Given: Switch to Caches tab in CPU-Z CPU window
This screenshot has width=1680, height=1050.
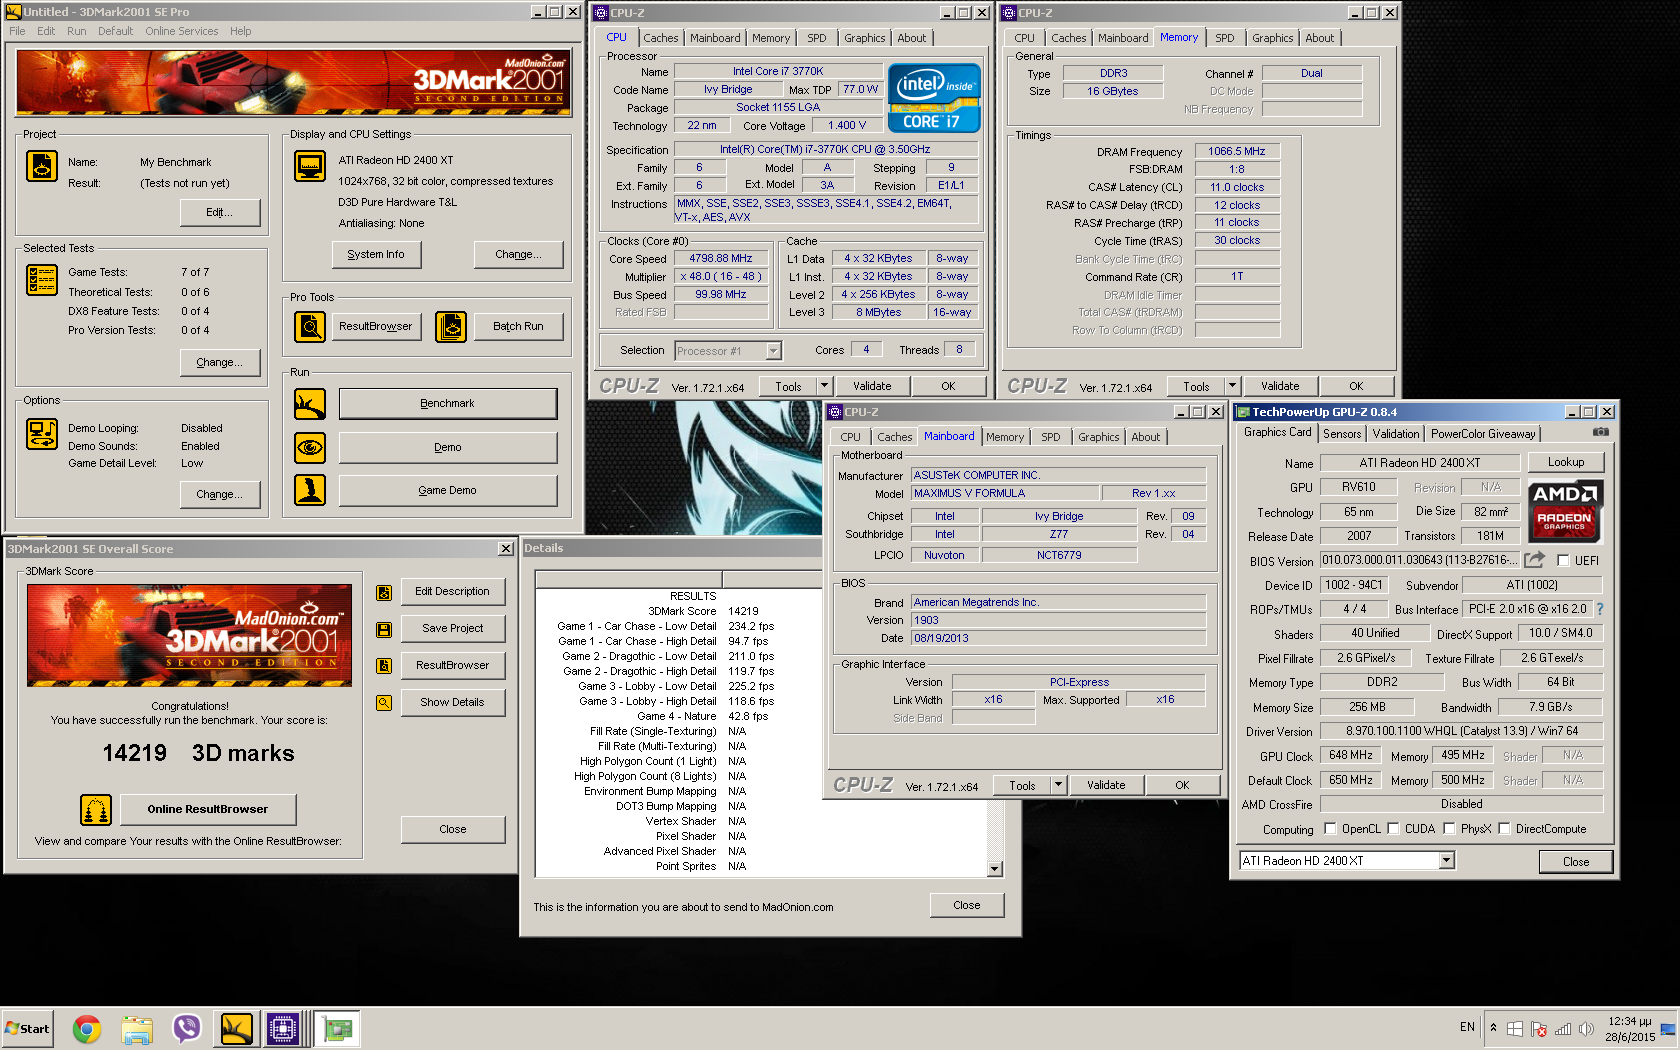Looking at the screenshot, I should pyautogui.click(x=660, y=38).
